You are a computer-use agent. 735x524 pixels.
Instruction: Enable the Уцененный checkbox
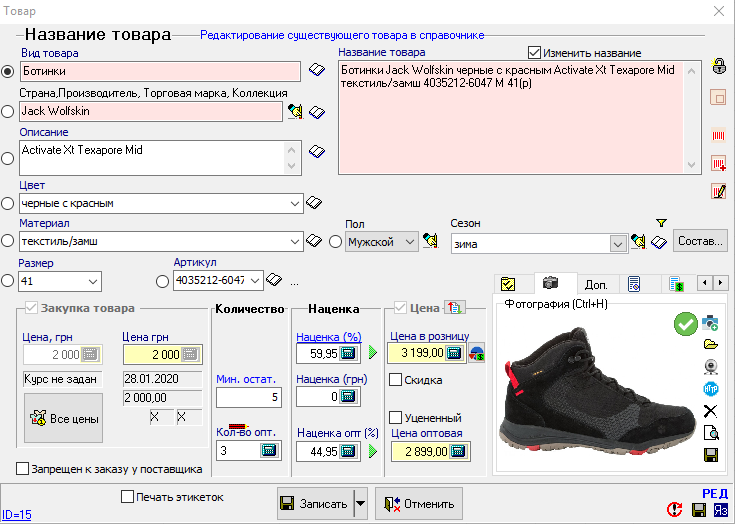pos(395,417)
